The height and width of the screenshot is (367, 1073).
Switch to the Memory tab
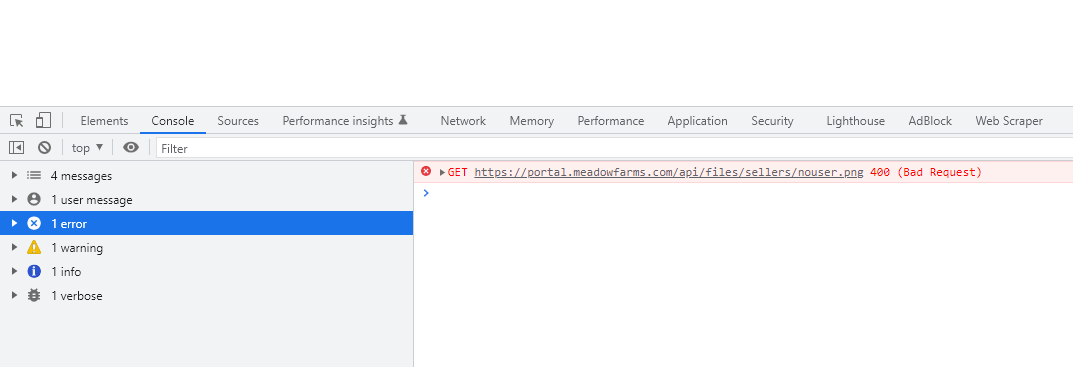[532, 121]
